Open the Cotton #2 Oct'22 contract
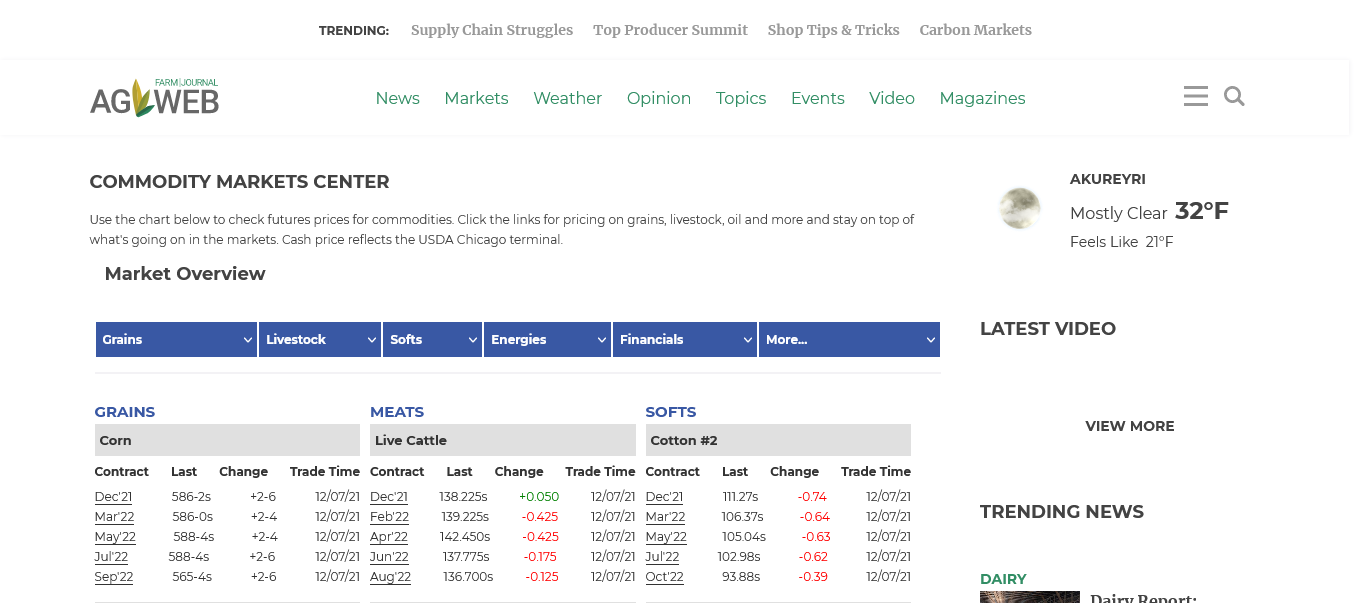 pyautogui.click(x=664, y=577)
